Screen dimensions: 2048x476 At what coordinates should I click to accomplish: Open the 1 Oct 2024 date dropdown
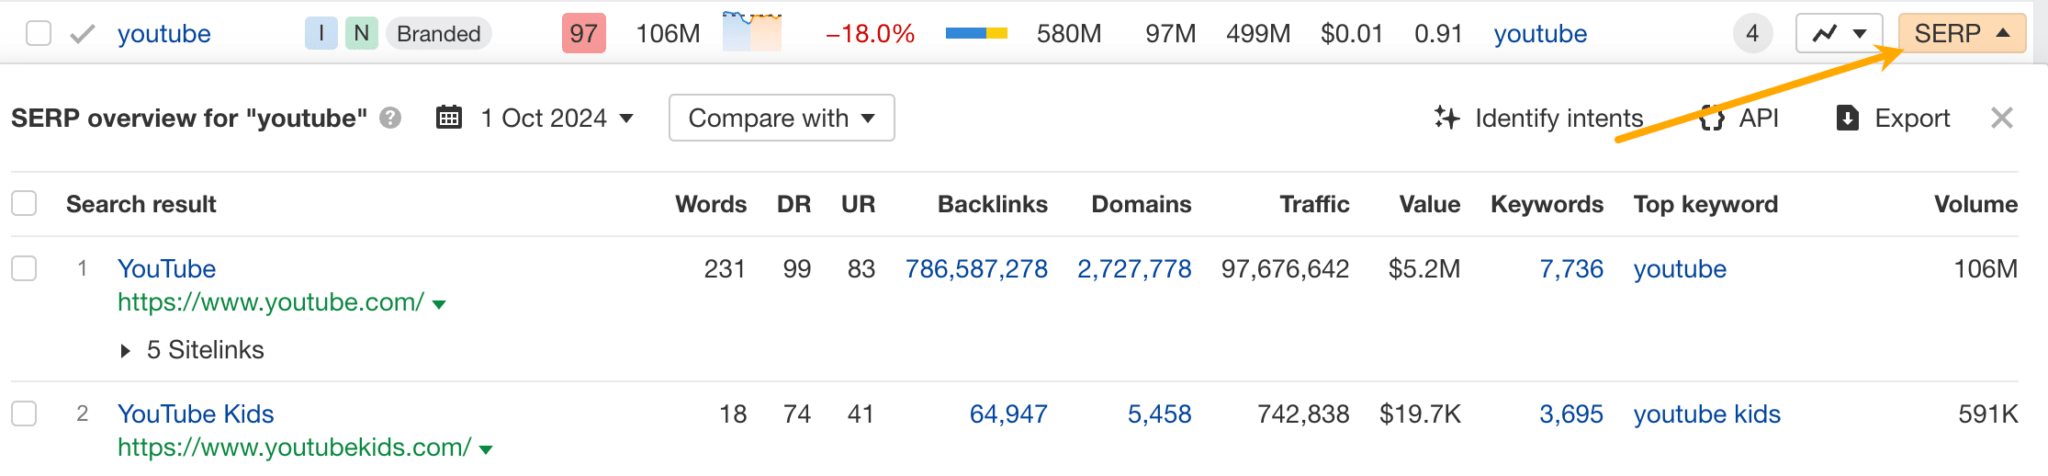[x=556, y=118]
